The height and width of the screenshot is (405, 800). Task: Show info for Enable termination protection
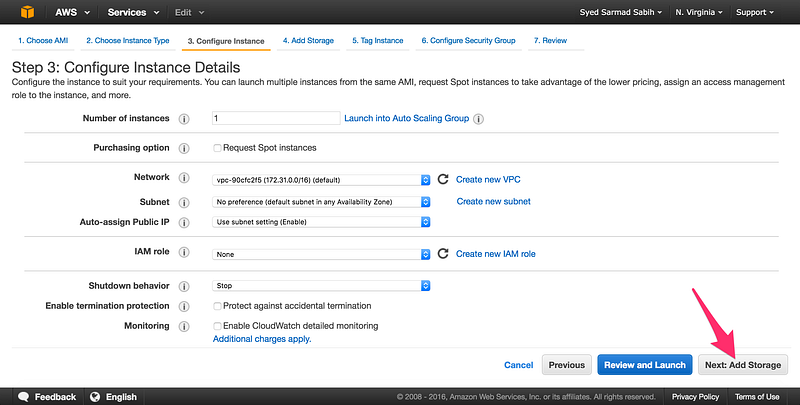(184, 307)
